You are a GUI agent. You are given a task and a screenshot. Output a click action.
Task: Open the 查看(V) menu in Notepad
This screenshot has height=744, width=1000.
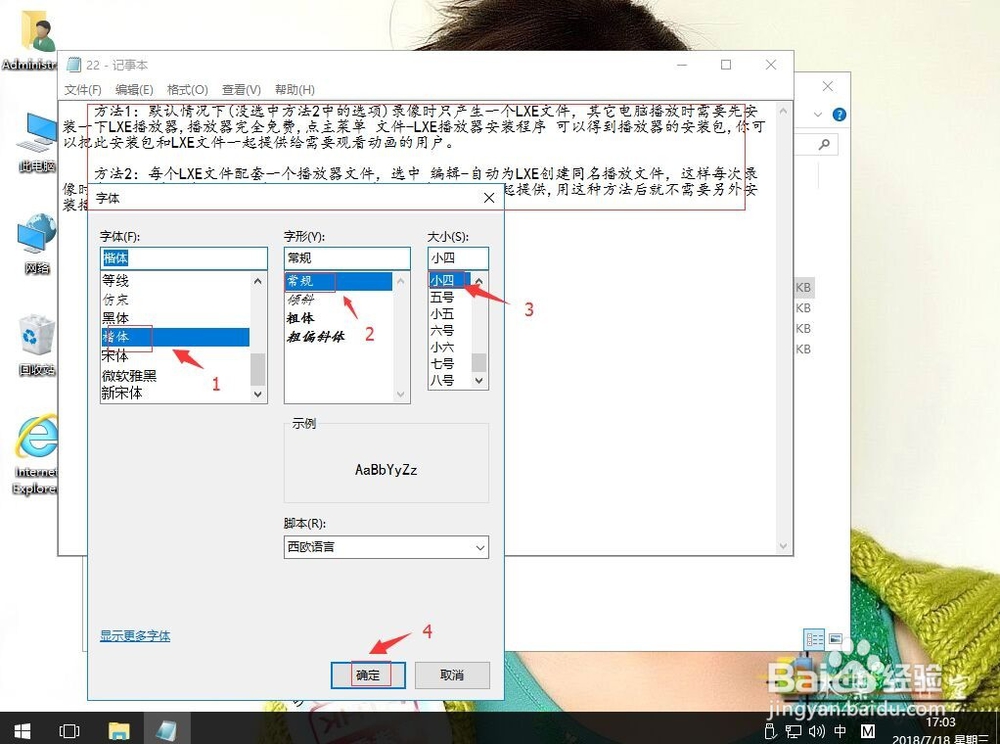(240, 89)
